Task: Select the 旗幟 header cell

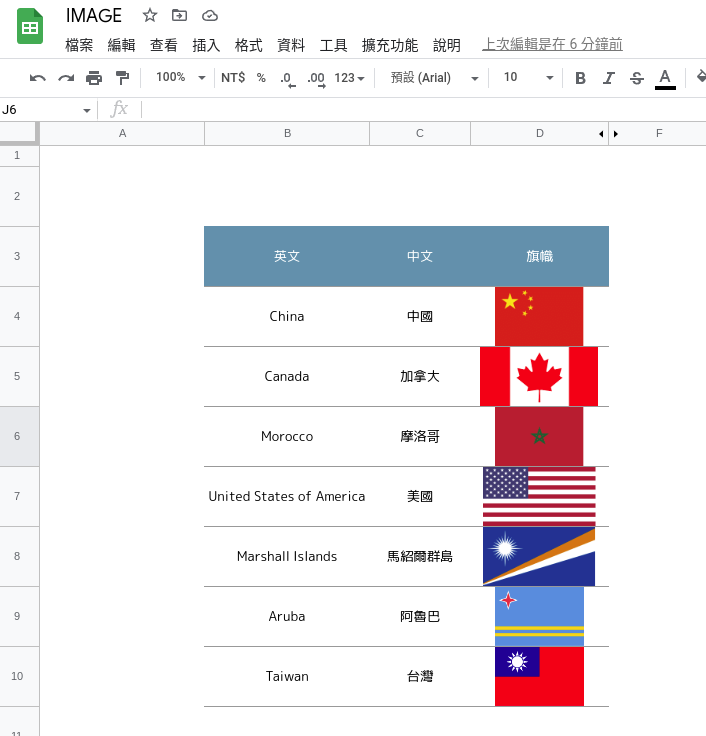Action: tap(540, 256)
